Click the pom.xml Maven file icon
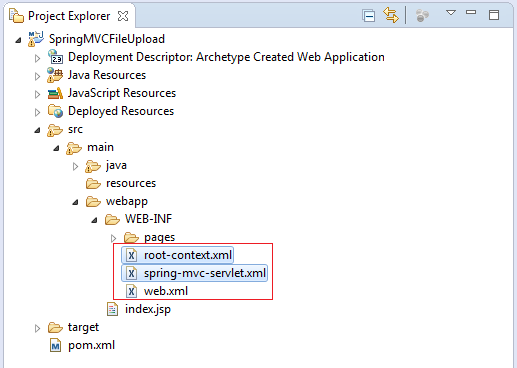 pyautogui.click(x=56, y=345)
